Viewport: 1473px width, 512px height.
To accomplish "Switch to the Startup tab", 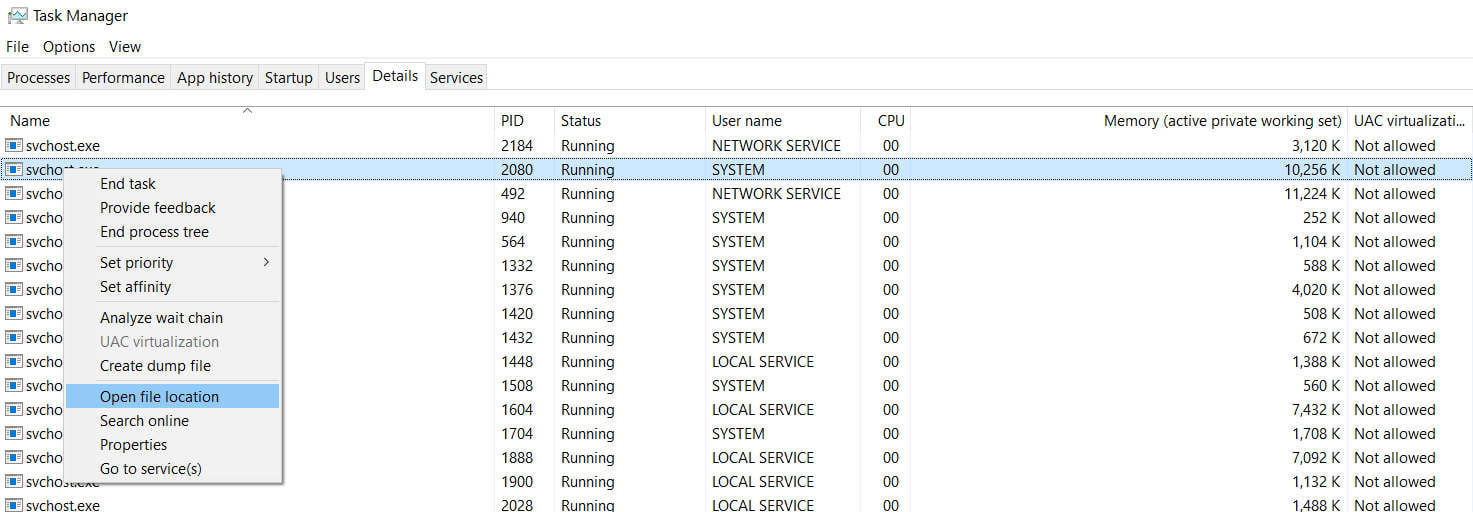I will (289, 77).
